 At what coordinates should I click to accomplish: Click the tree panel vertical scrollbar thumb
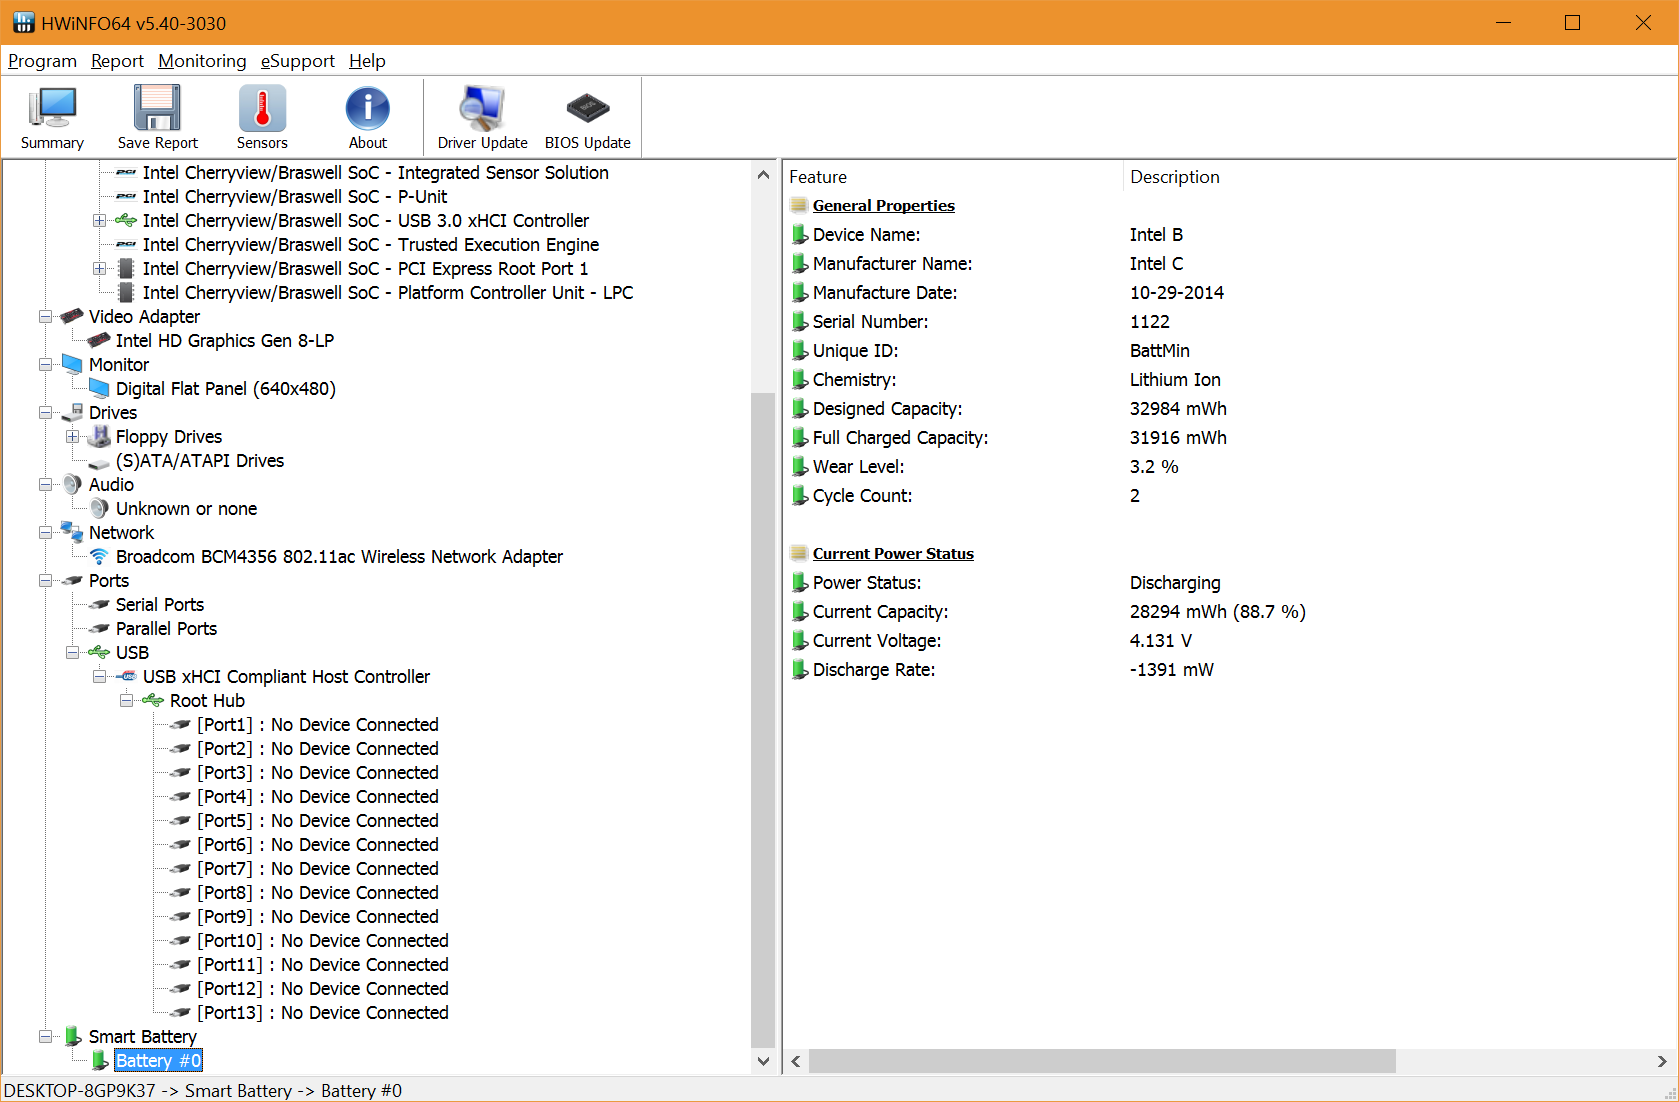point(763,720)
